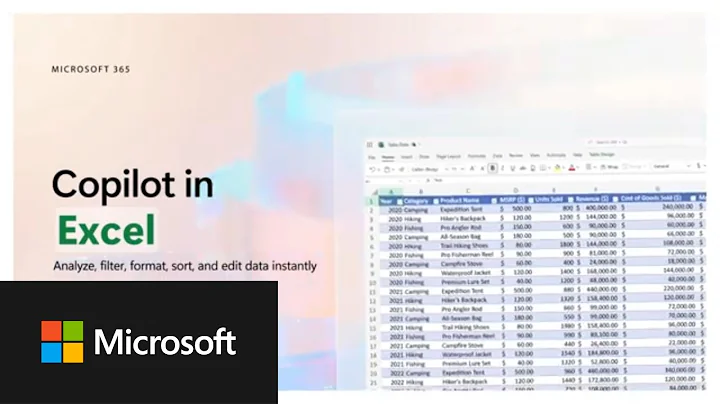Viewport: 720px width, 404px height.
Task: Toggle Italic formatting in the ribbon
Action: 502,168
